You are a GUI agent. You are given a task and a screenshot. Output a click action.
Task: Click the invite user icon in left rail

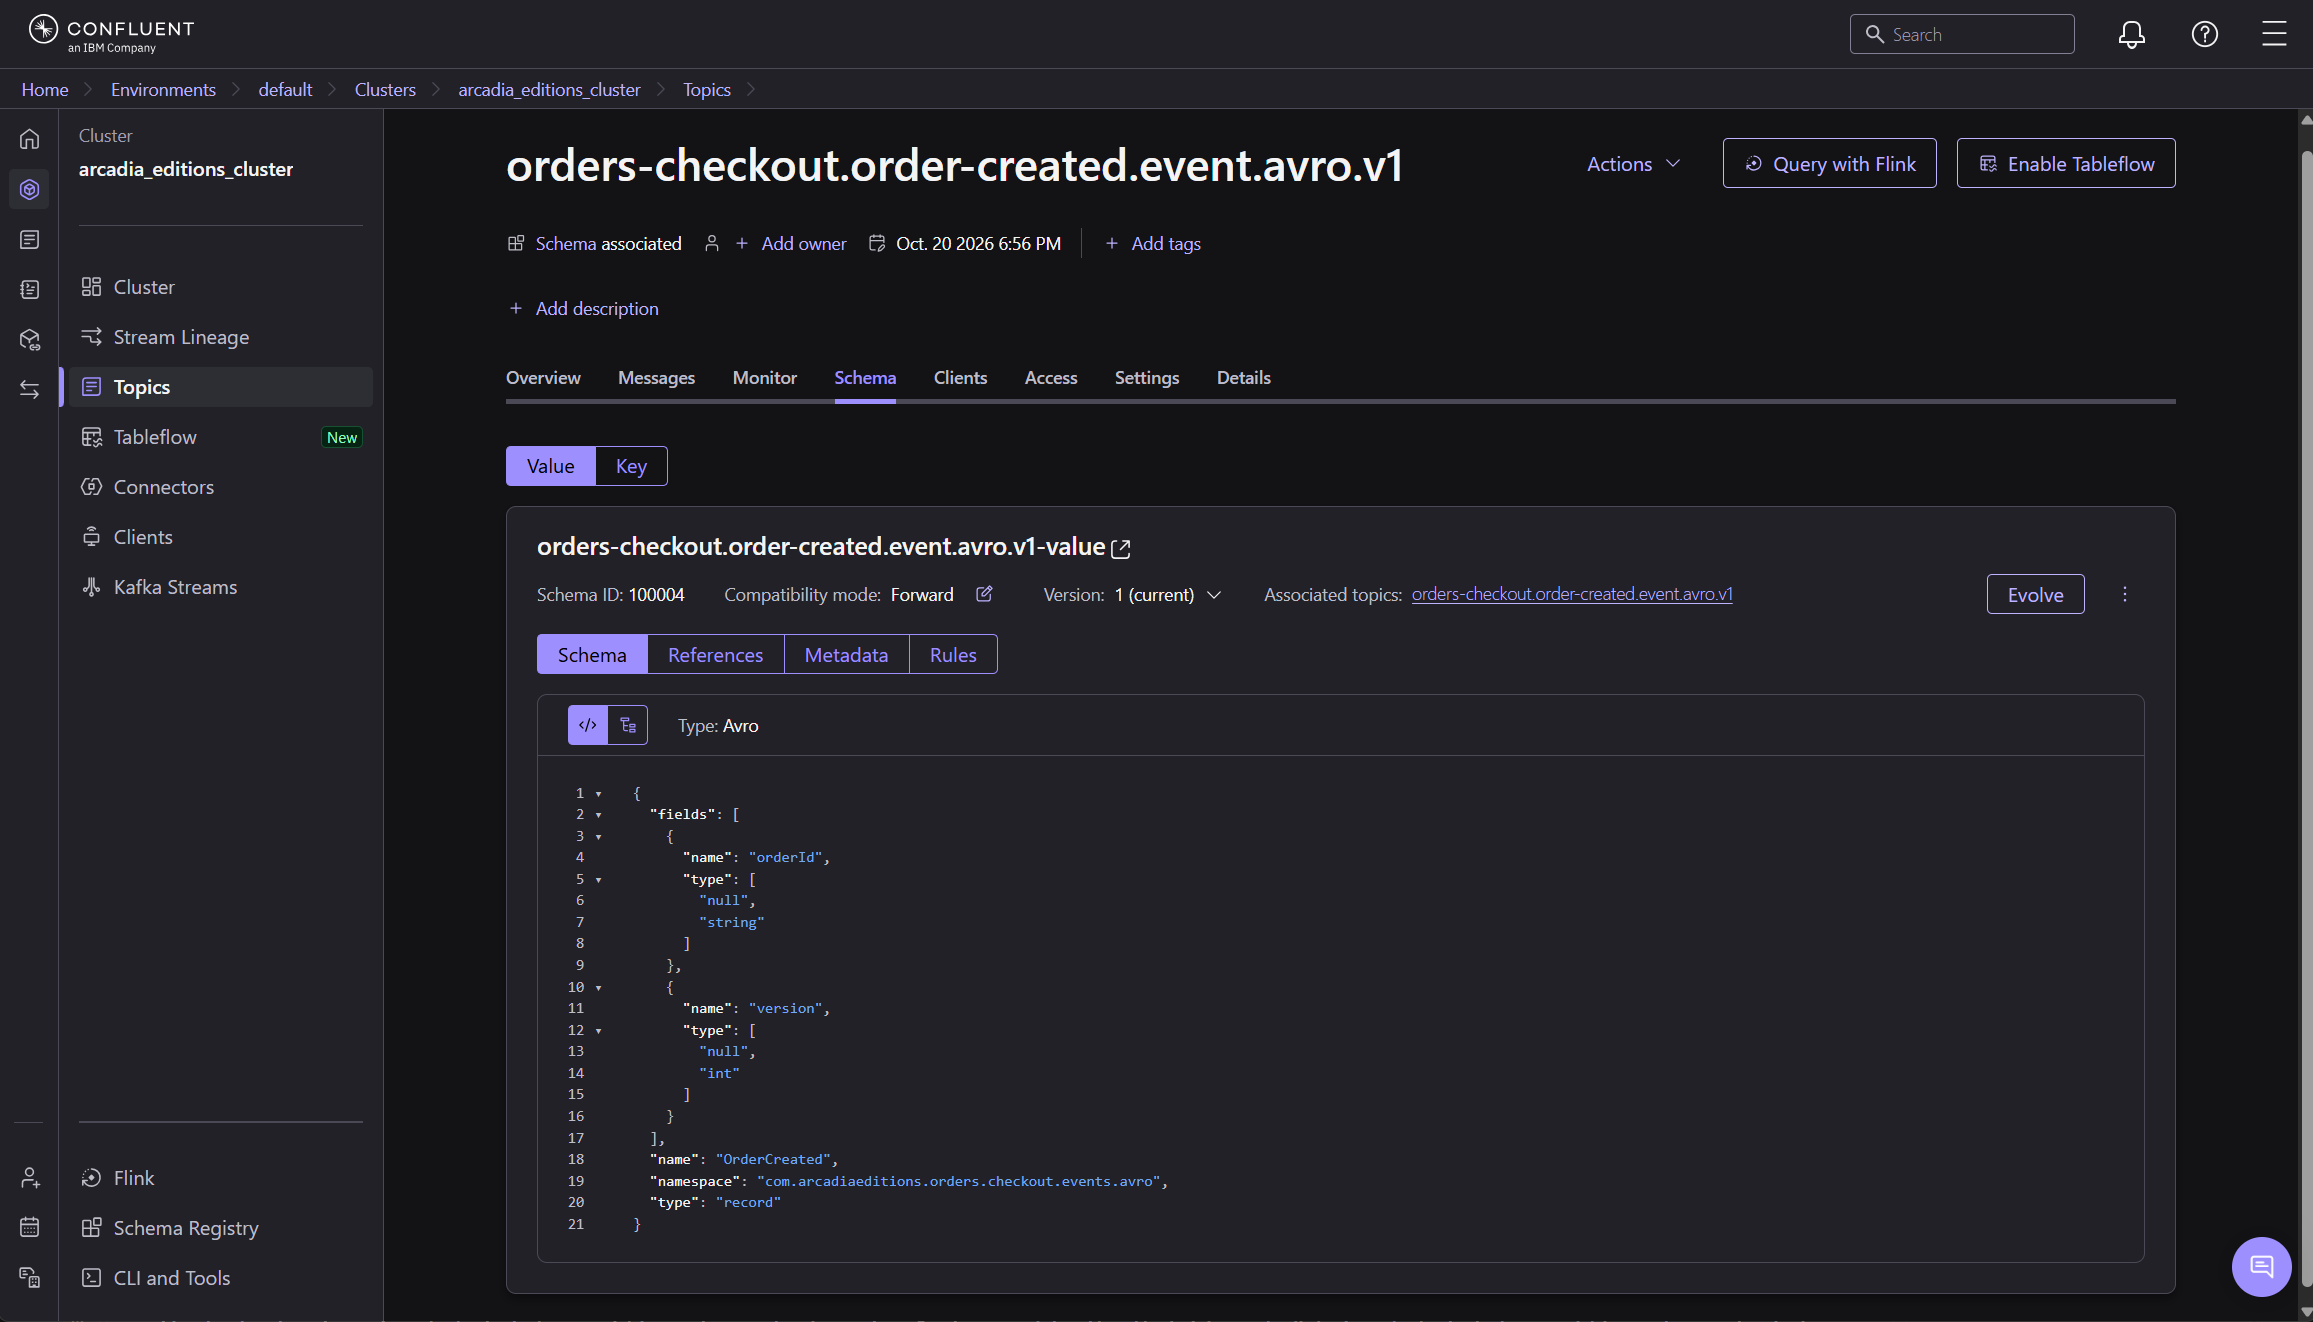point(30,1178)
